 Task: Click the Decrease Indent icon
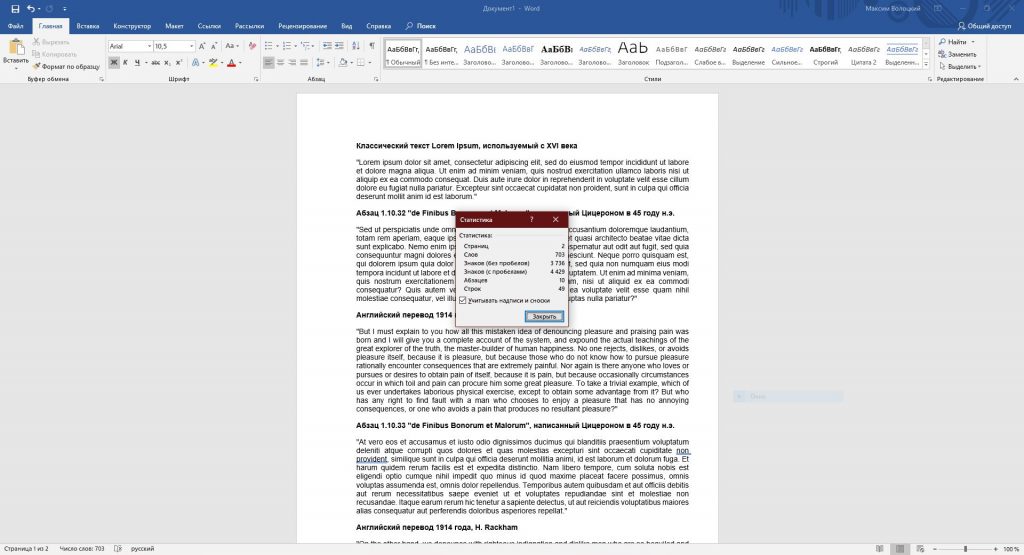pos(327,46)
